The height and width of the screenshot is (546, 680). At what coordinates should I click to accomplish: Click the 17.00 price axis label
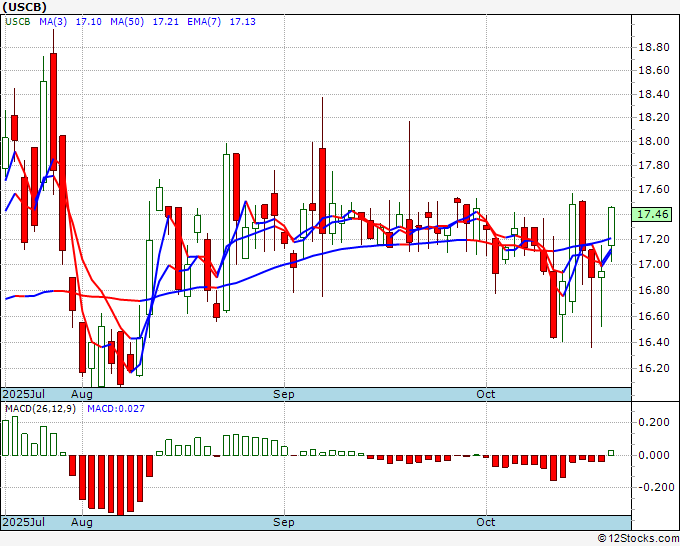654,264
